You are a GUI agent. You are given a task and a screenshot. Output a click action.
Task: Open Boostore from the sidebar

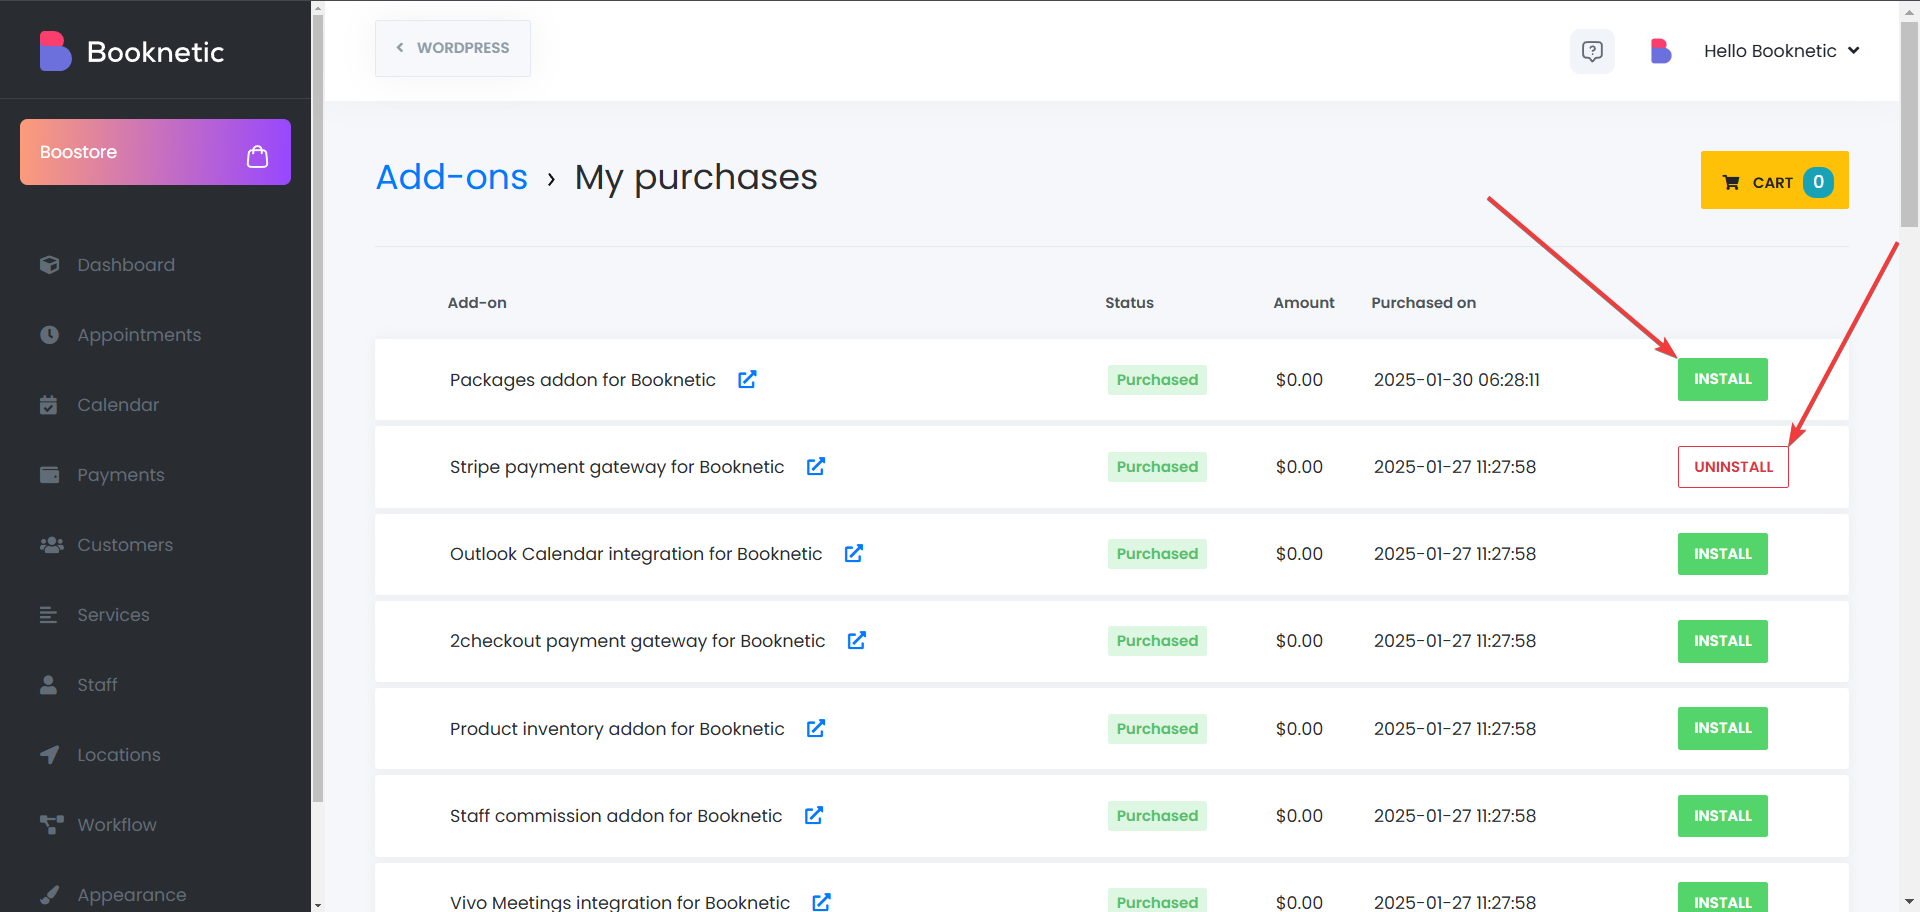point(155,152)
